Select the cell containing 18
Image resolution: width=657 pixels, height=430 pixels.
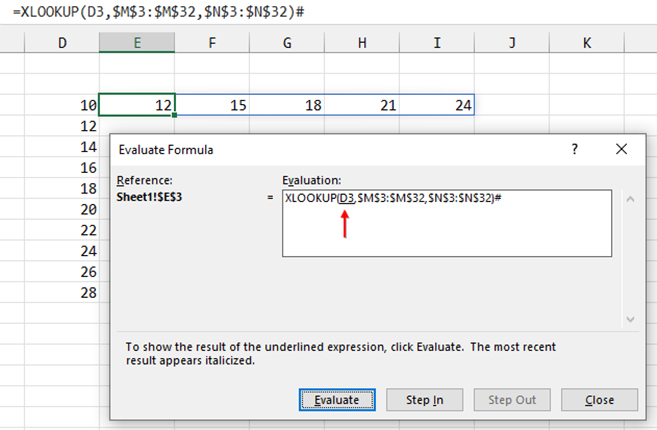tap(287, 105)
